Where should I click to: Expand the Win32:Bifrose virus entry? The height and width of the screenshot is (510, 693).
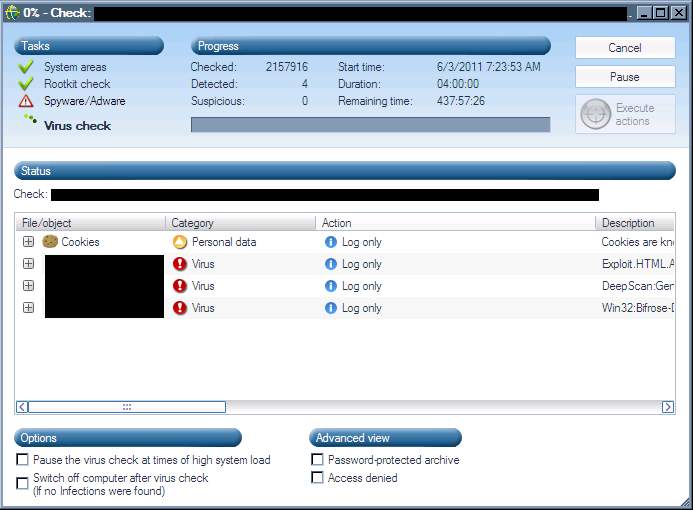pos(28,308)
